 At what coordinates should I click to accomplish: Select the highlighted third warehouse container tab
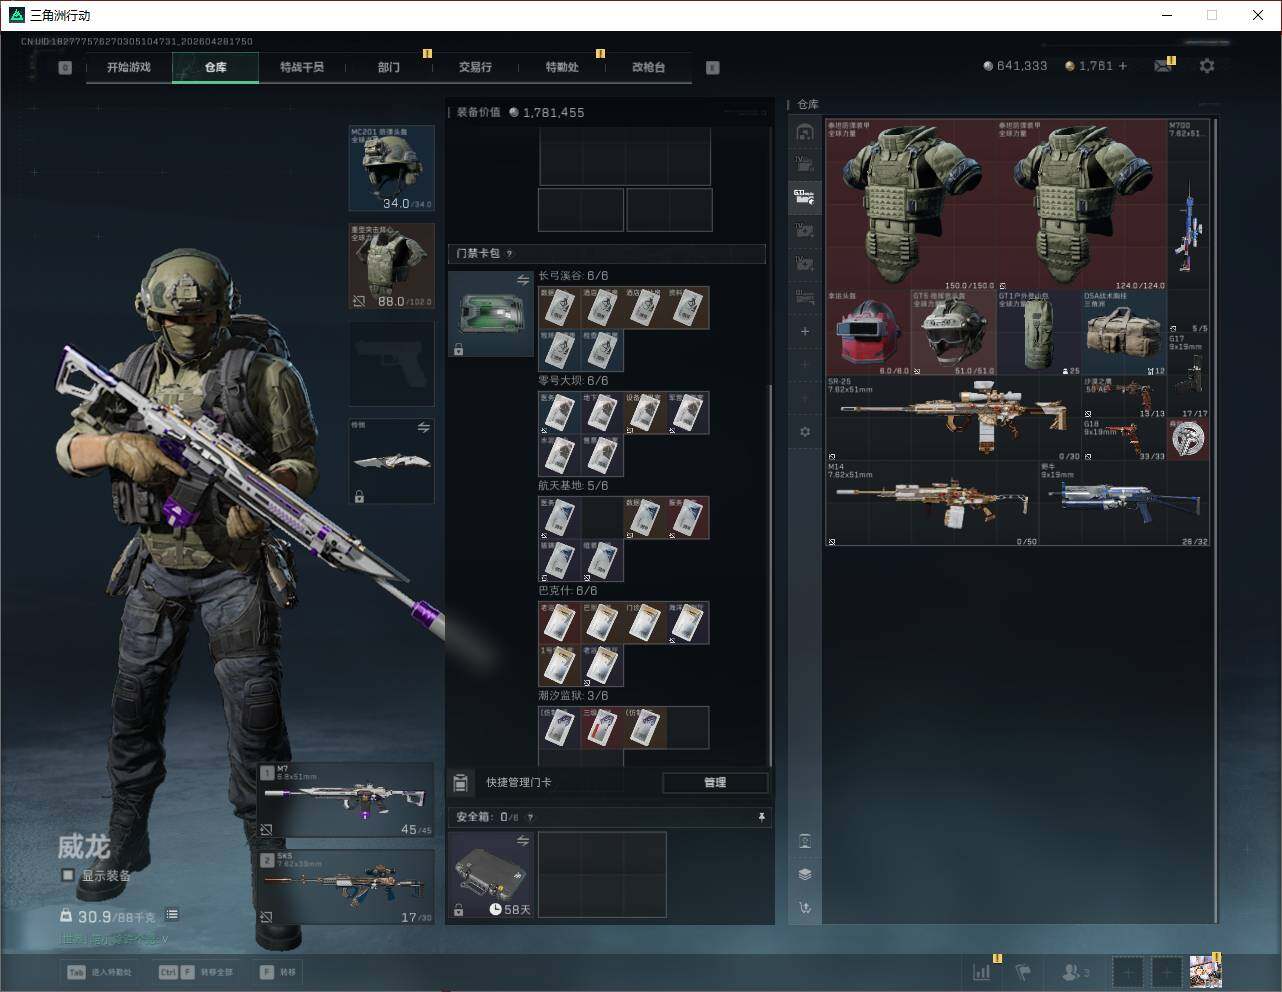(x=805, y=197)
